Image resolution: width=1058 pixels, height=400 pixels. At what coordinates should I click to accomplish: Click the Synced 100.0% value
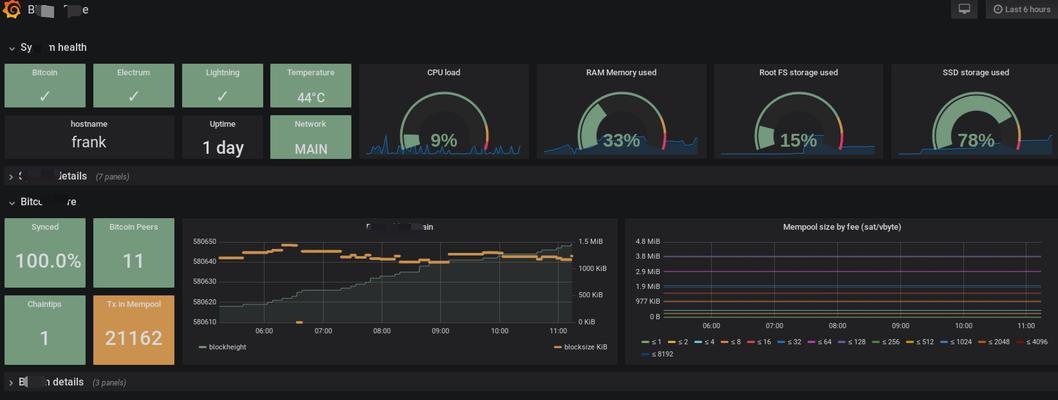coord(48,260)
